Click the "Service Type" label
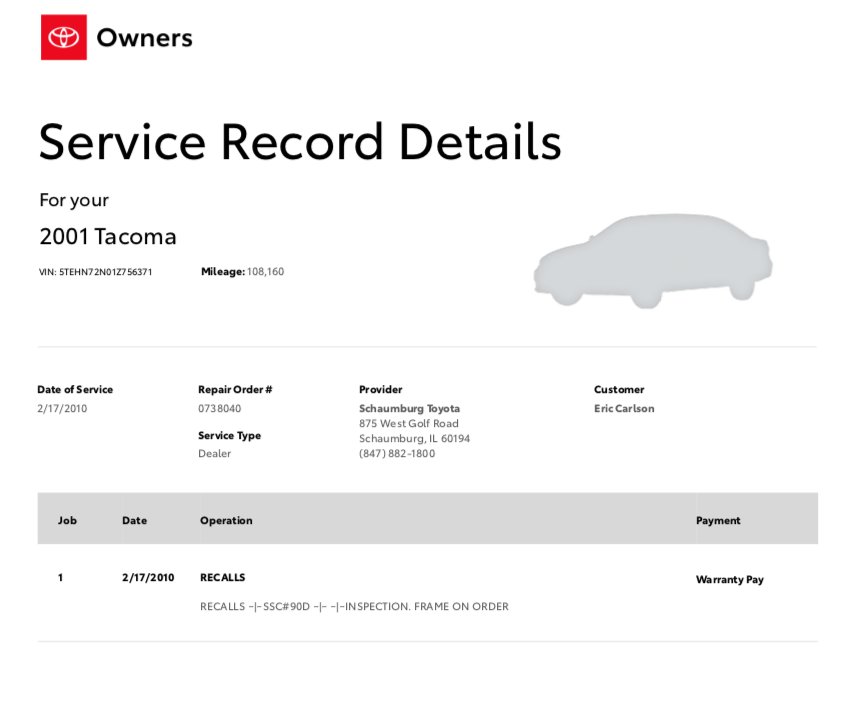 coord(229,435)
